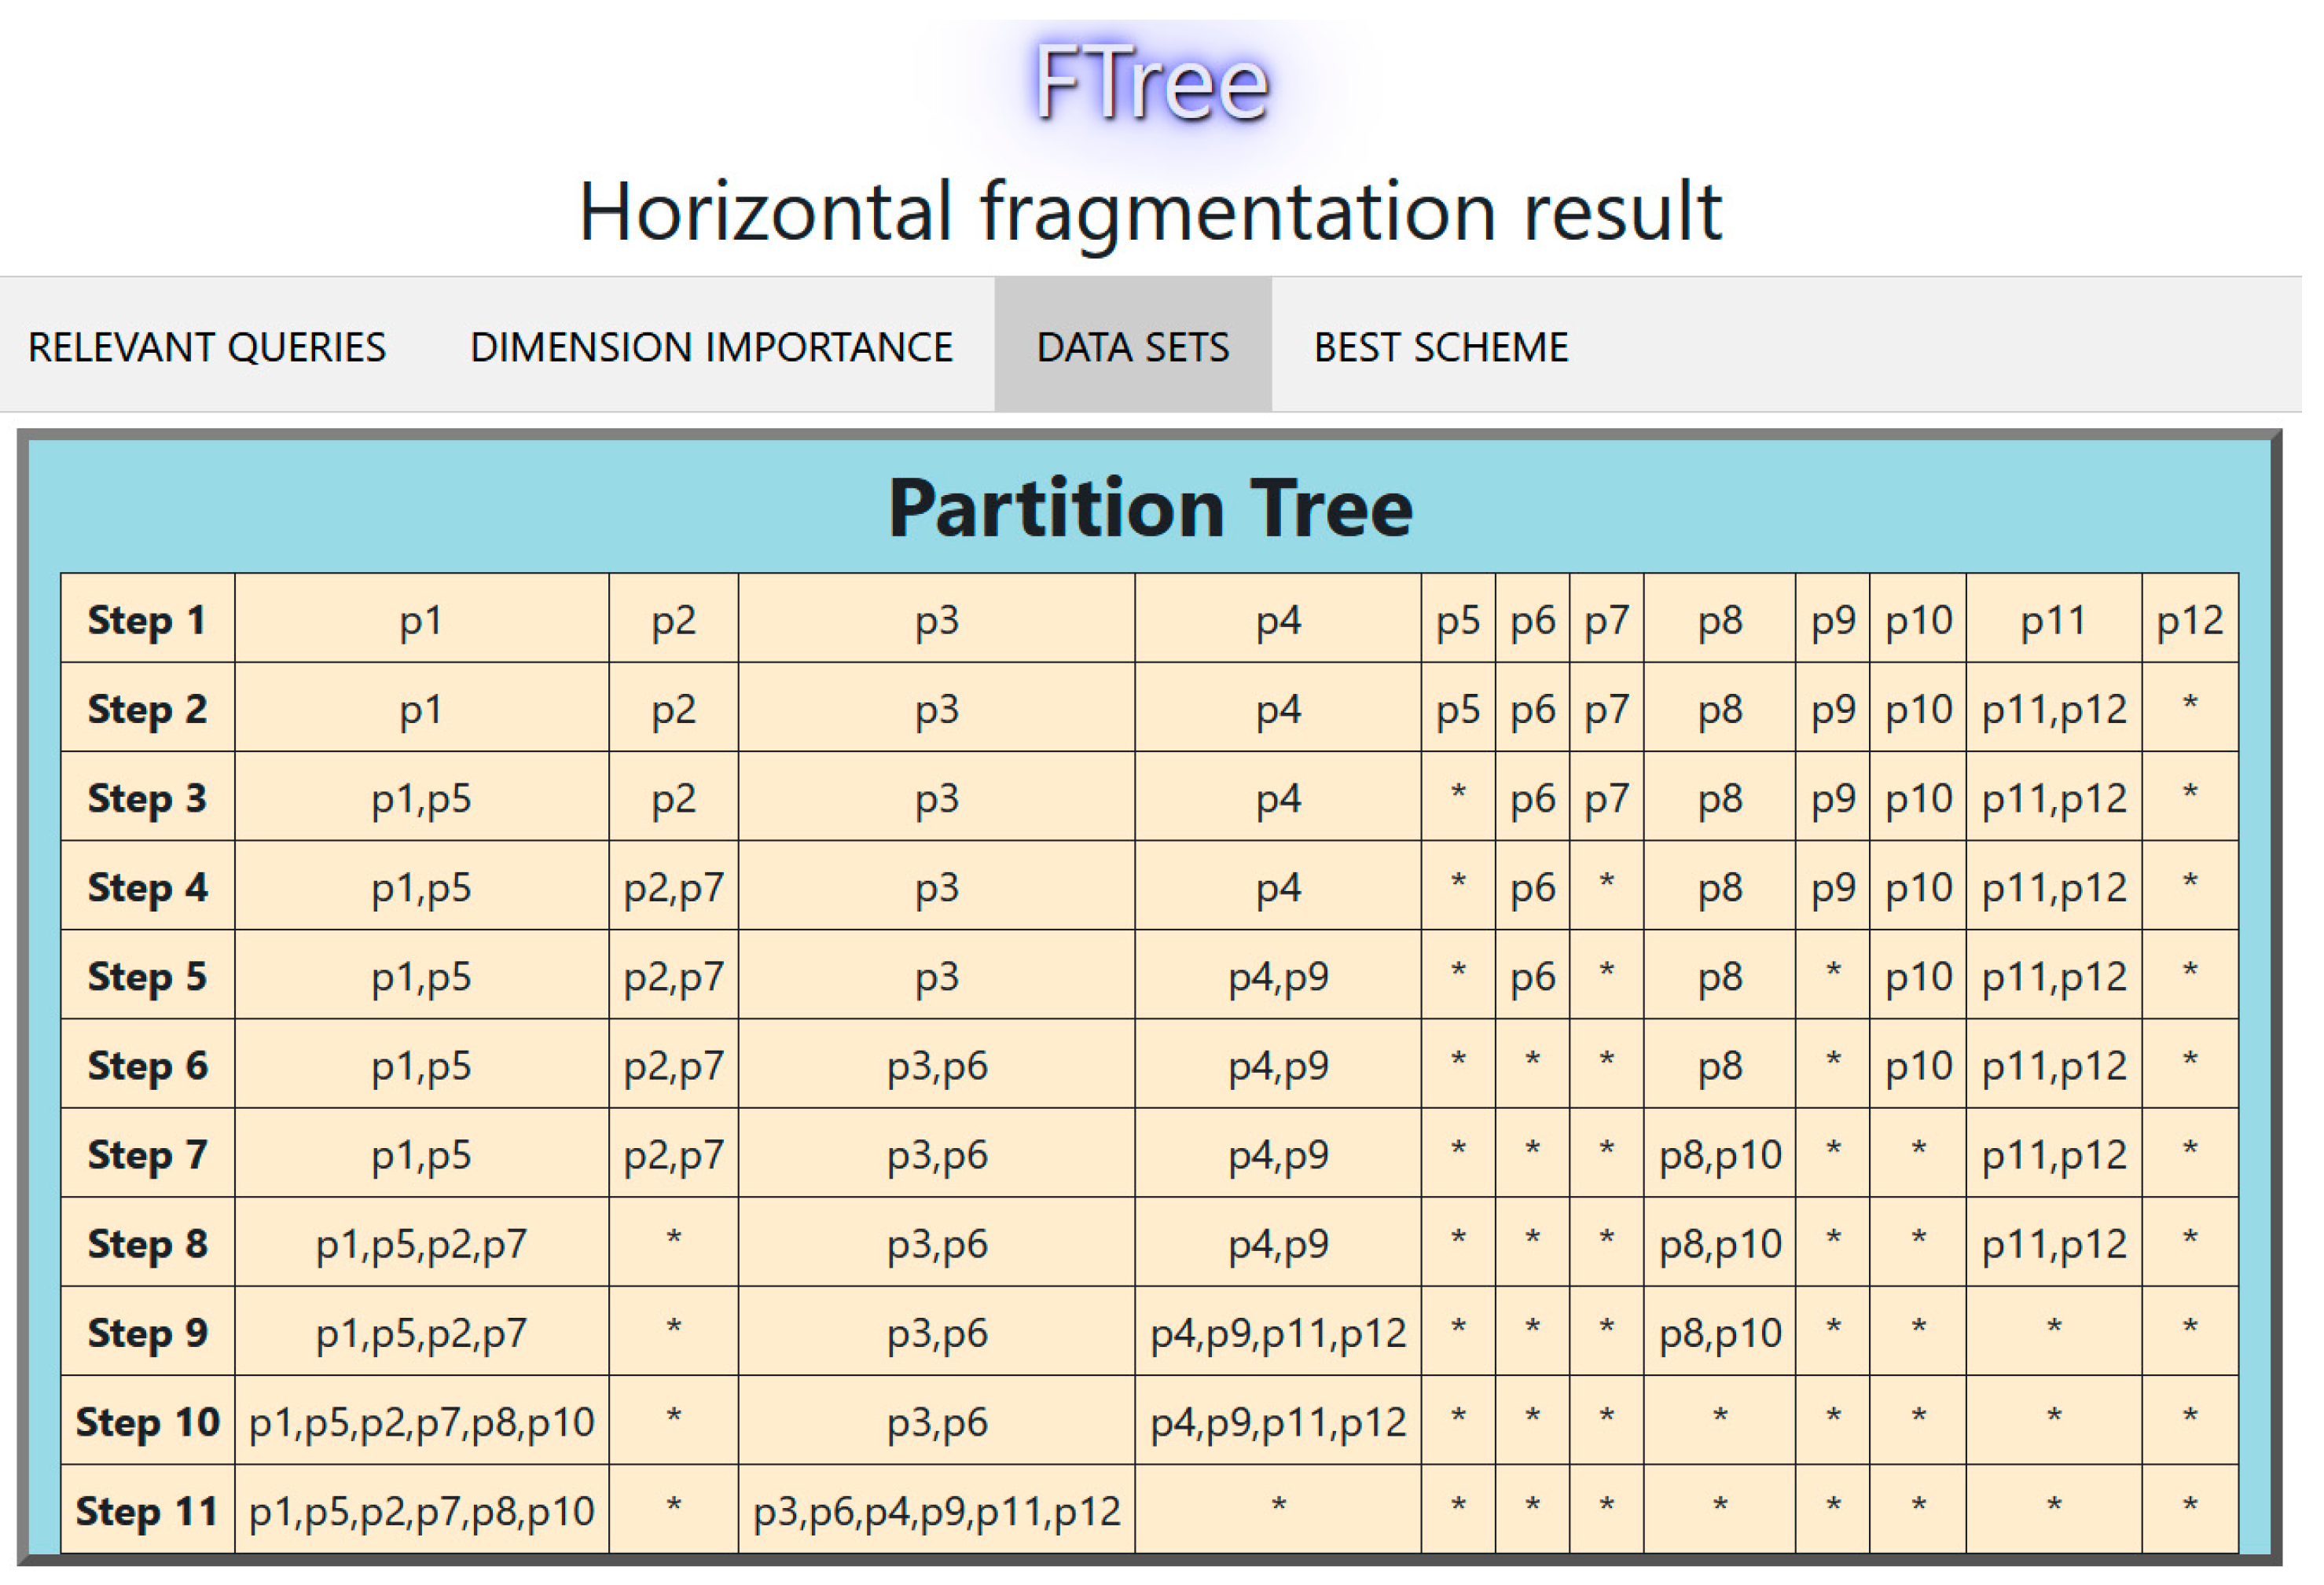Click the p8,p10 cell in Step 7
Viewport: 2324px width, 1585px height.
(x=1720, y=1155)
